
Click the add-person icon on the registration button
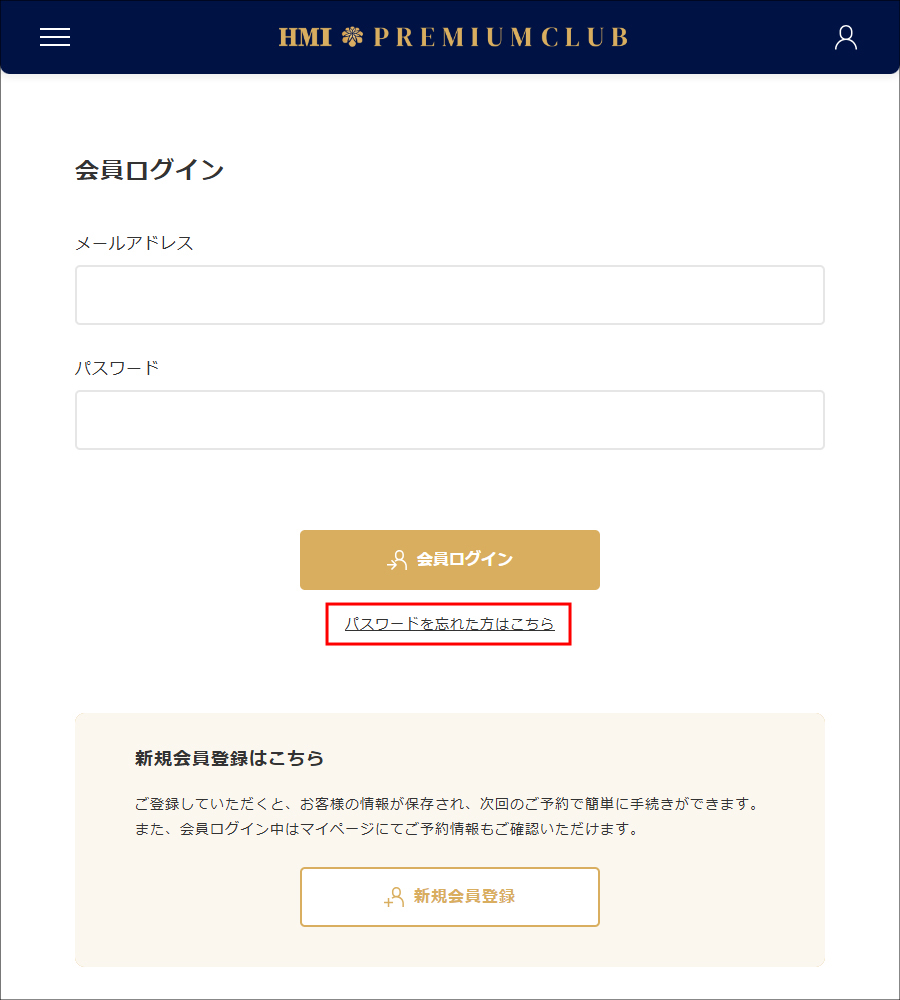394,897
